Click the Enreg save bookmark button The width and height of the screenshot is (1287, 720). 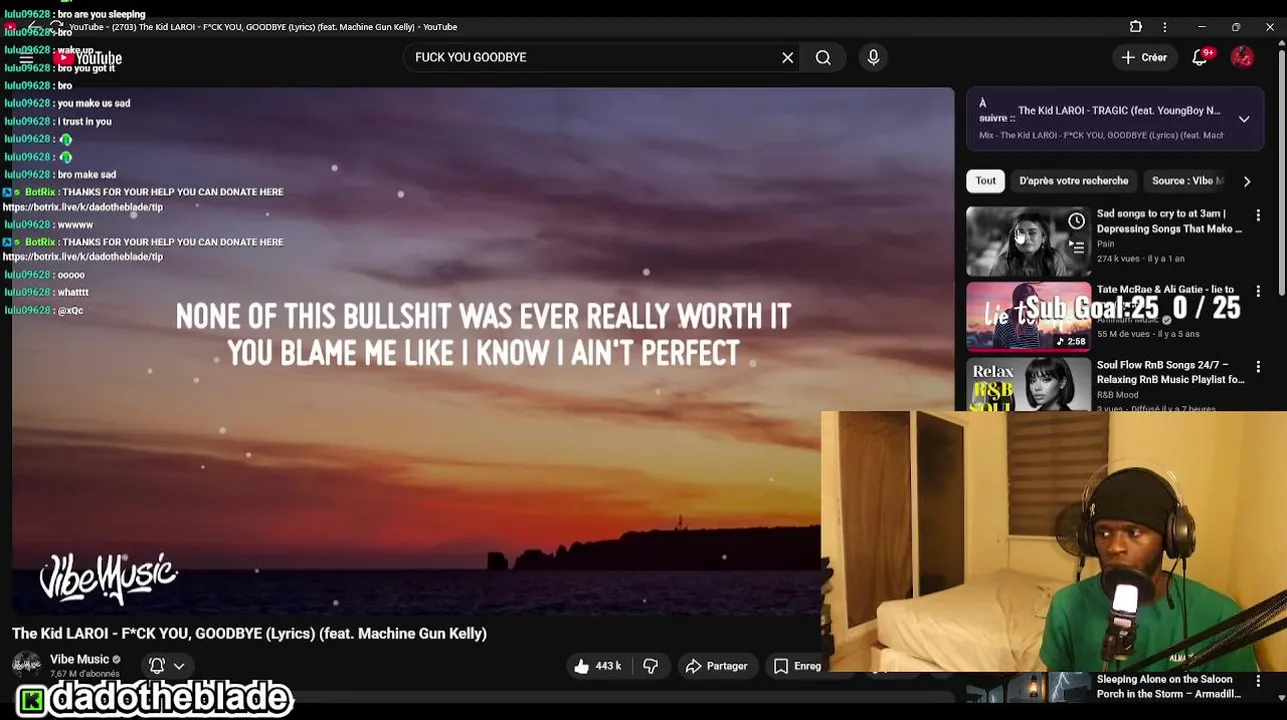coord(797,666)
